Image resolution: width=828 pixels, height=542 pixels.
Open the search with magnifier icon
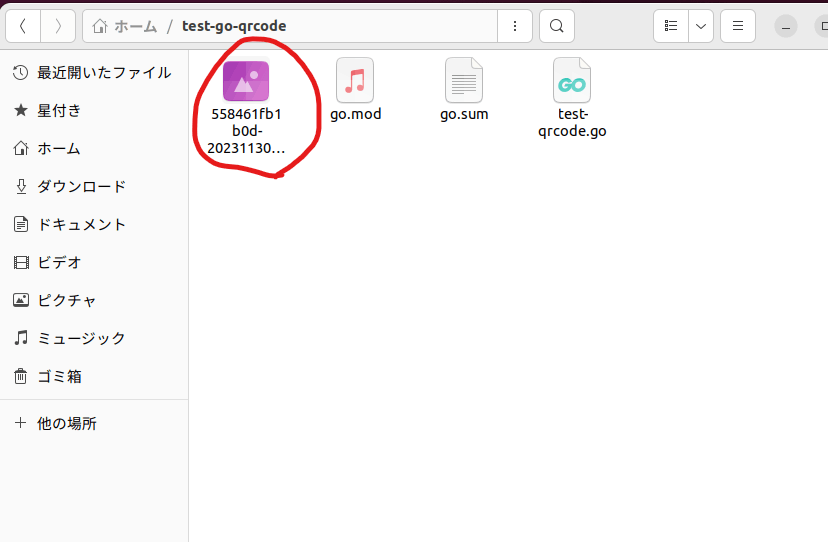click(x=557, y=26)
